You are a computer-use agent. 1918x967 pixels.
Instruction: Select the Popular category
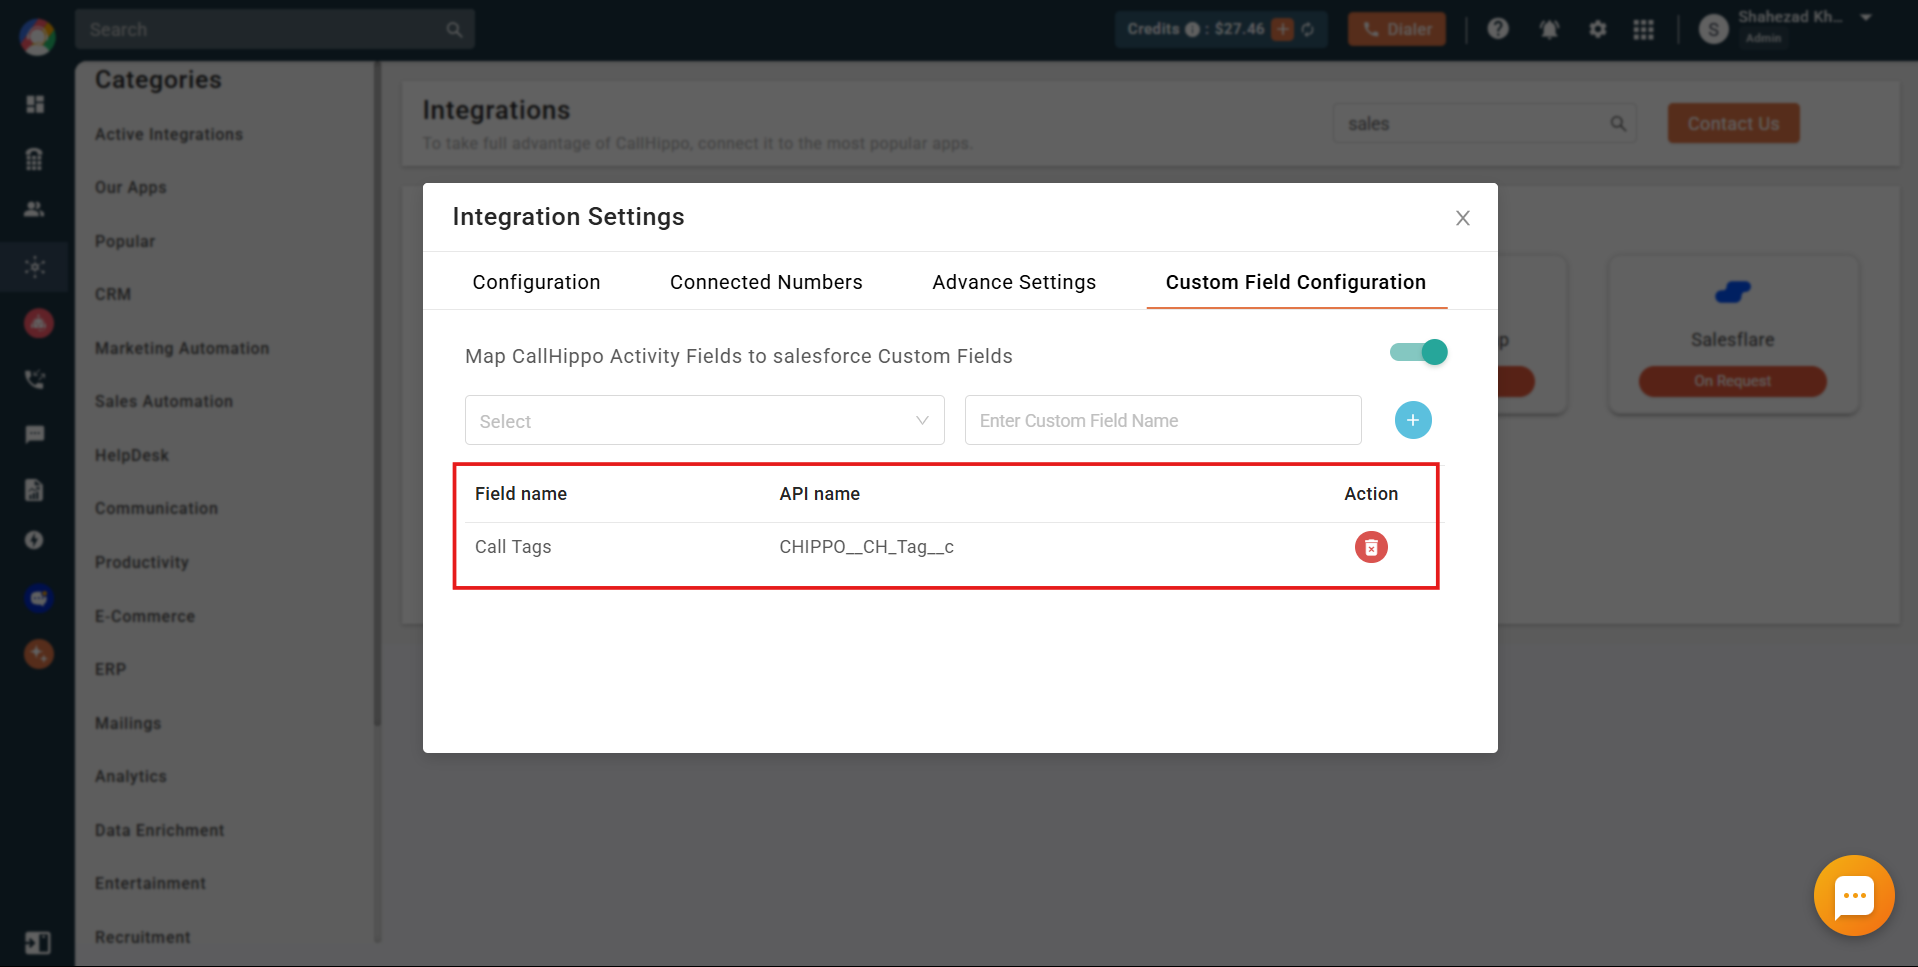click(125, 241)
